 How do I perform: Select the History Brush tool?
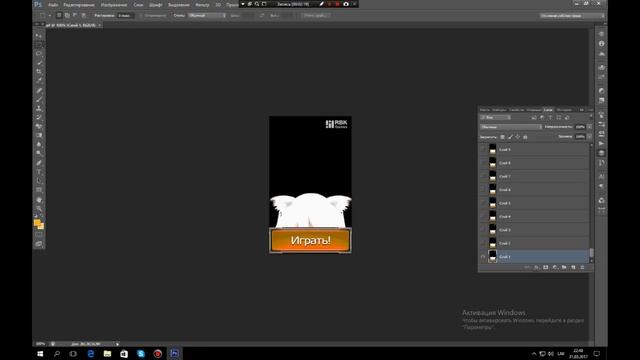(x=39, y=117)
